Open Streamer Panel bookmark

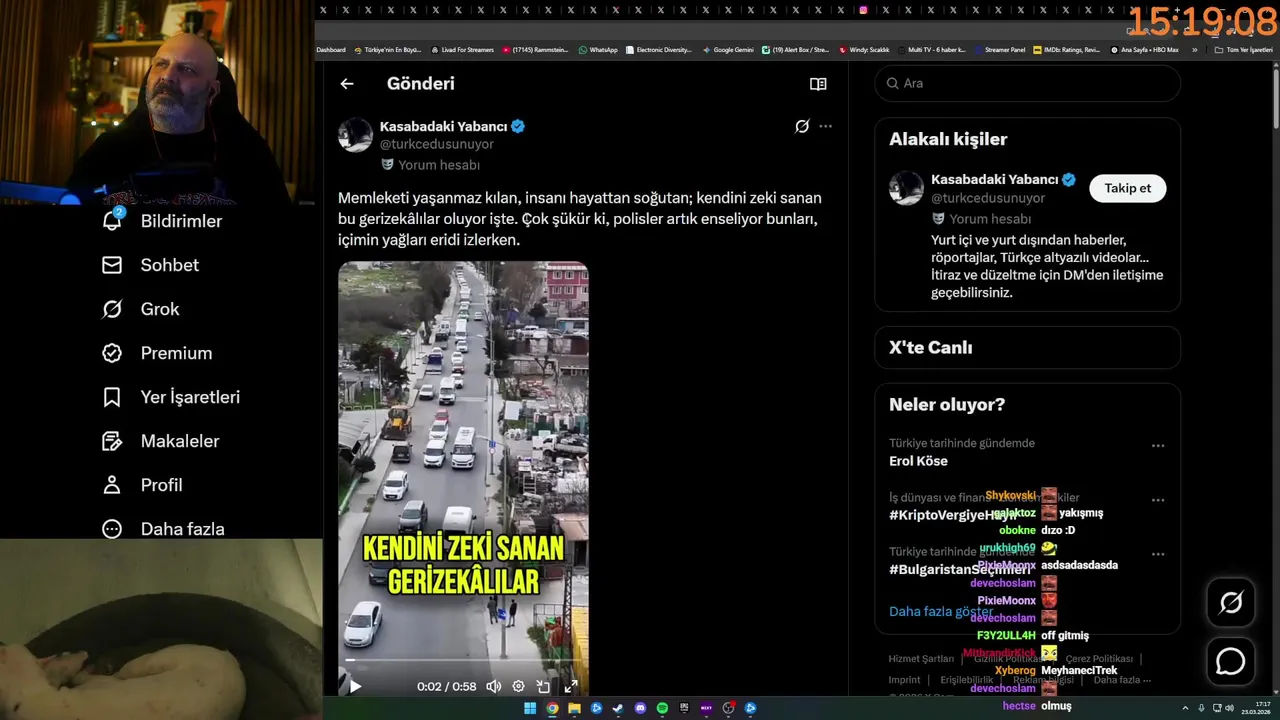(x=999, y=50)
